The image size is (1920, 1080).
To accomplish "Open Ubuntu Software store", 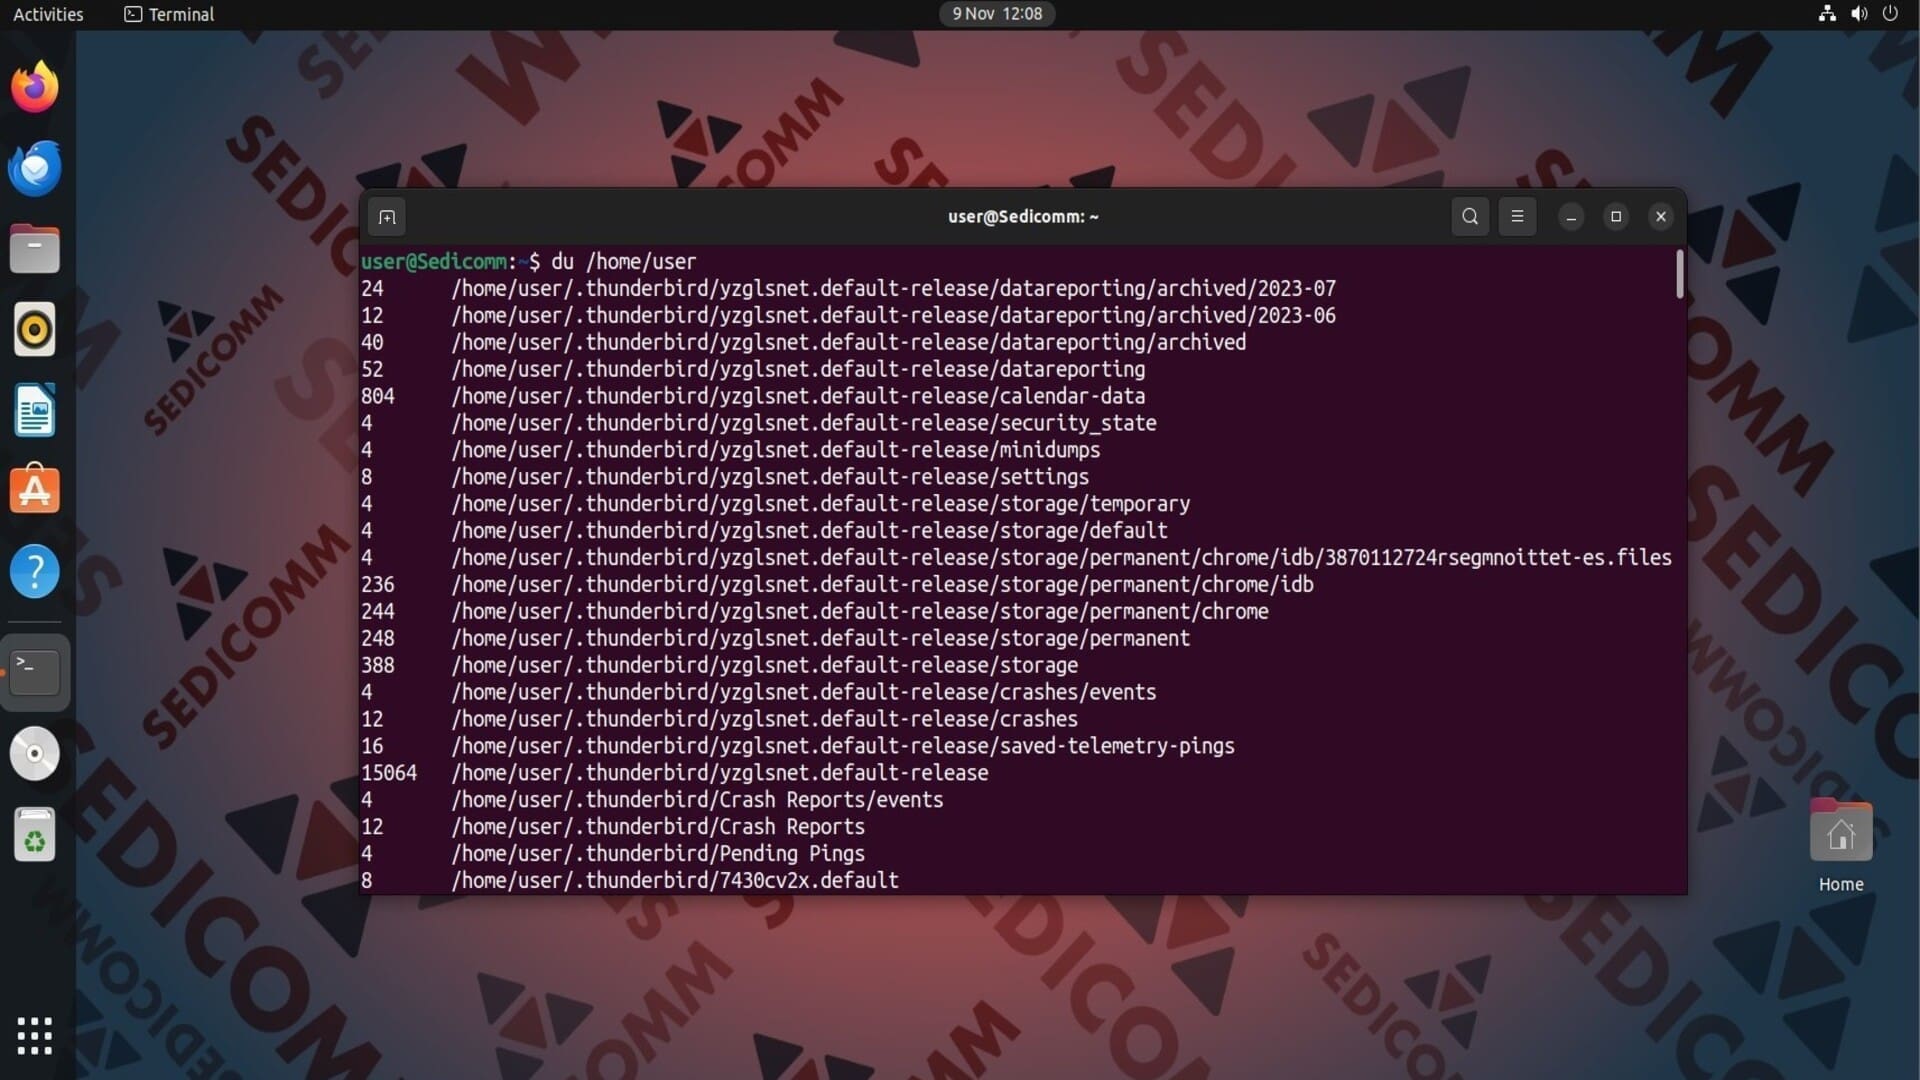I will (x=35, y=490).
